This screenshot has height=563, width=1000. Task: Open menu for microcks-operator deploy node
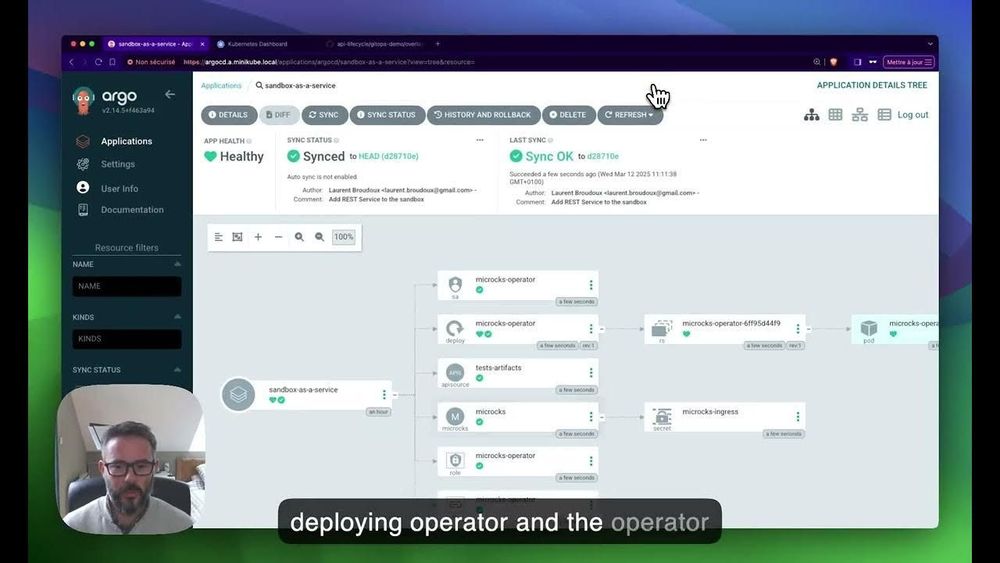591,329
